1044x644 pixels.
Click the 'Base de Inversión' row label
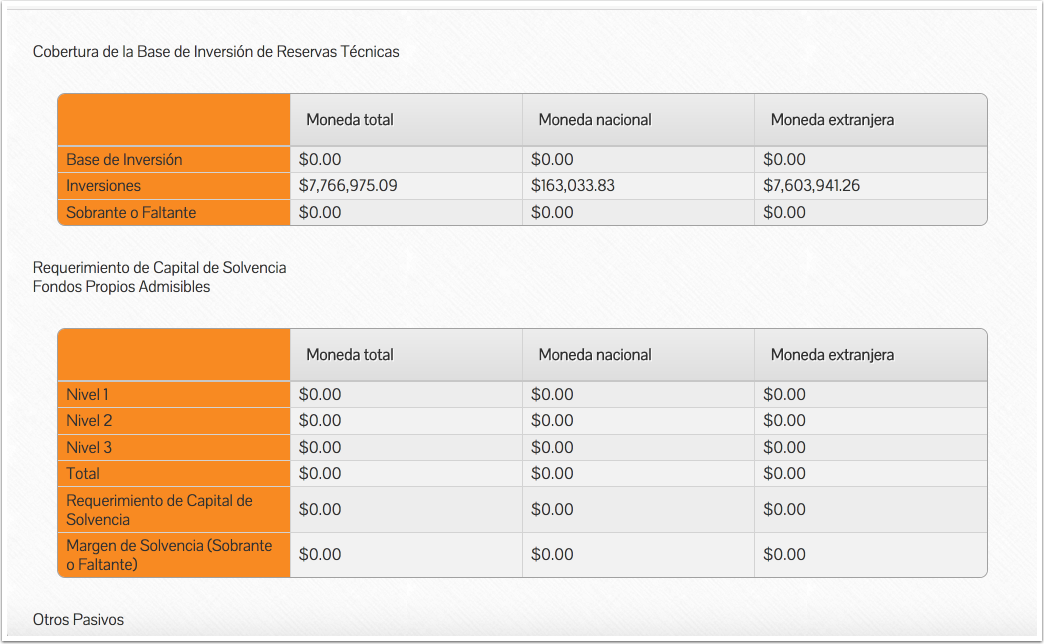124,160
